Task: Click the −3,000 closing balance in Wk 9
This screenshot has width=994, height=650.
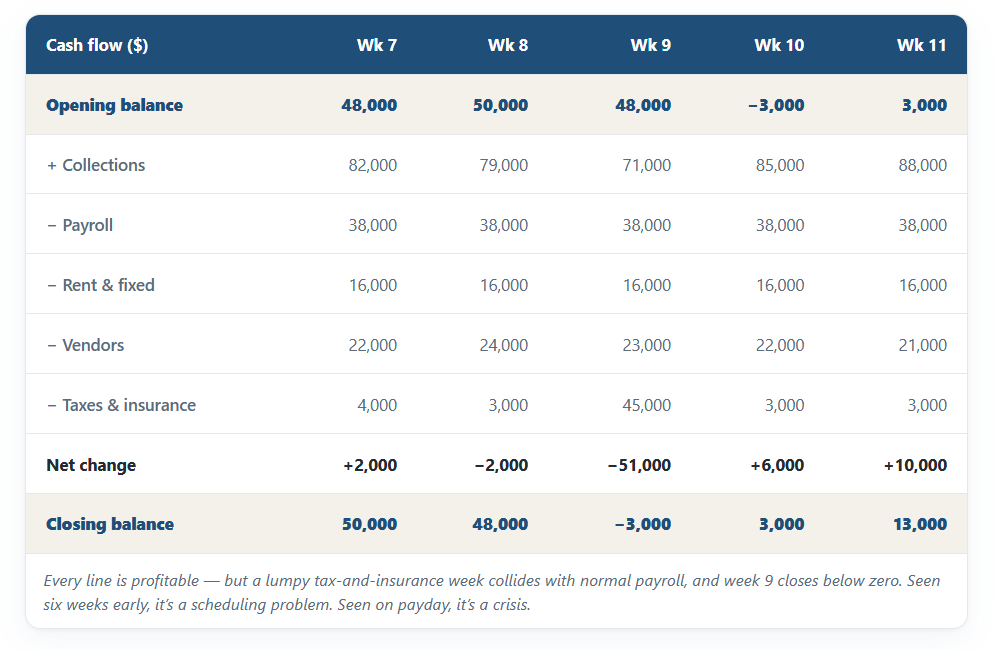Action: point(643,524)
